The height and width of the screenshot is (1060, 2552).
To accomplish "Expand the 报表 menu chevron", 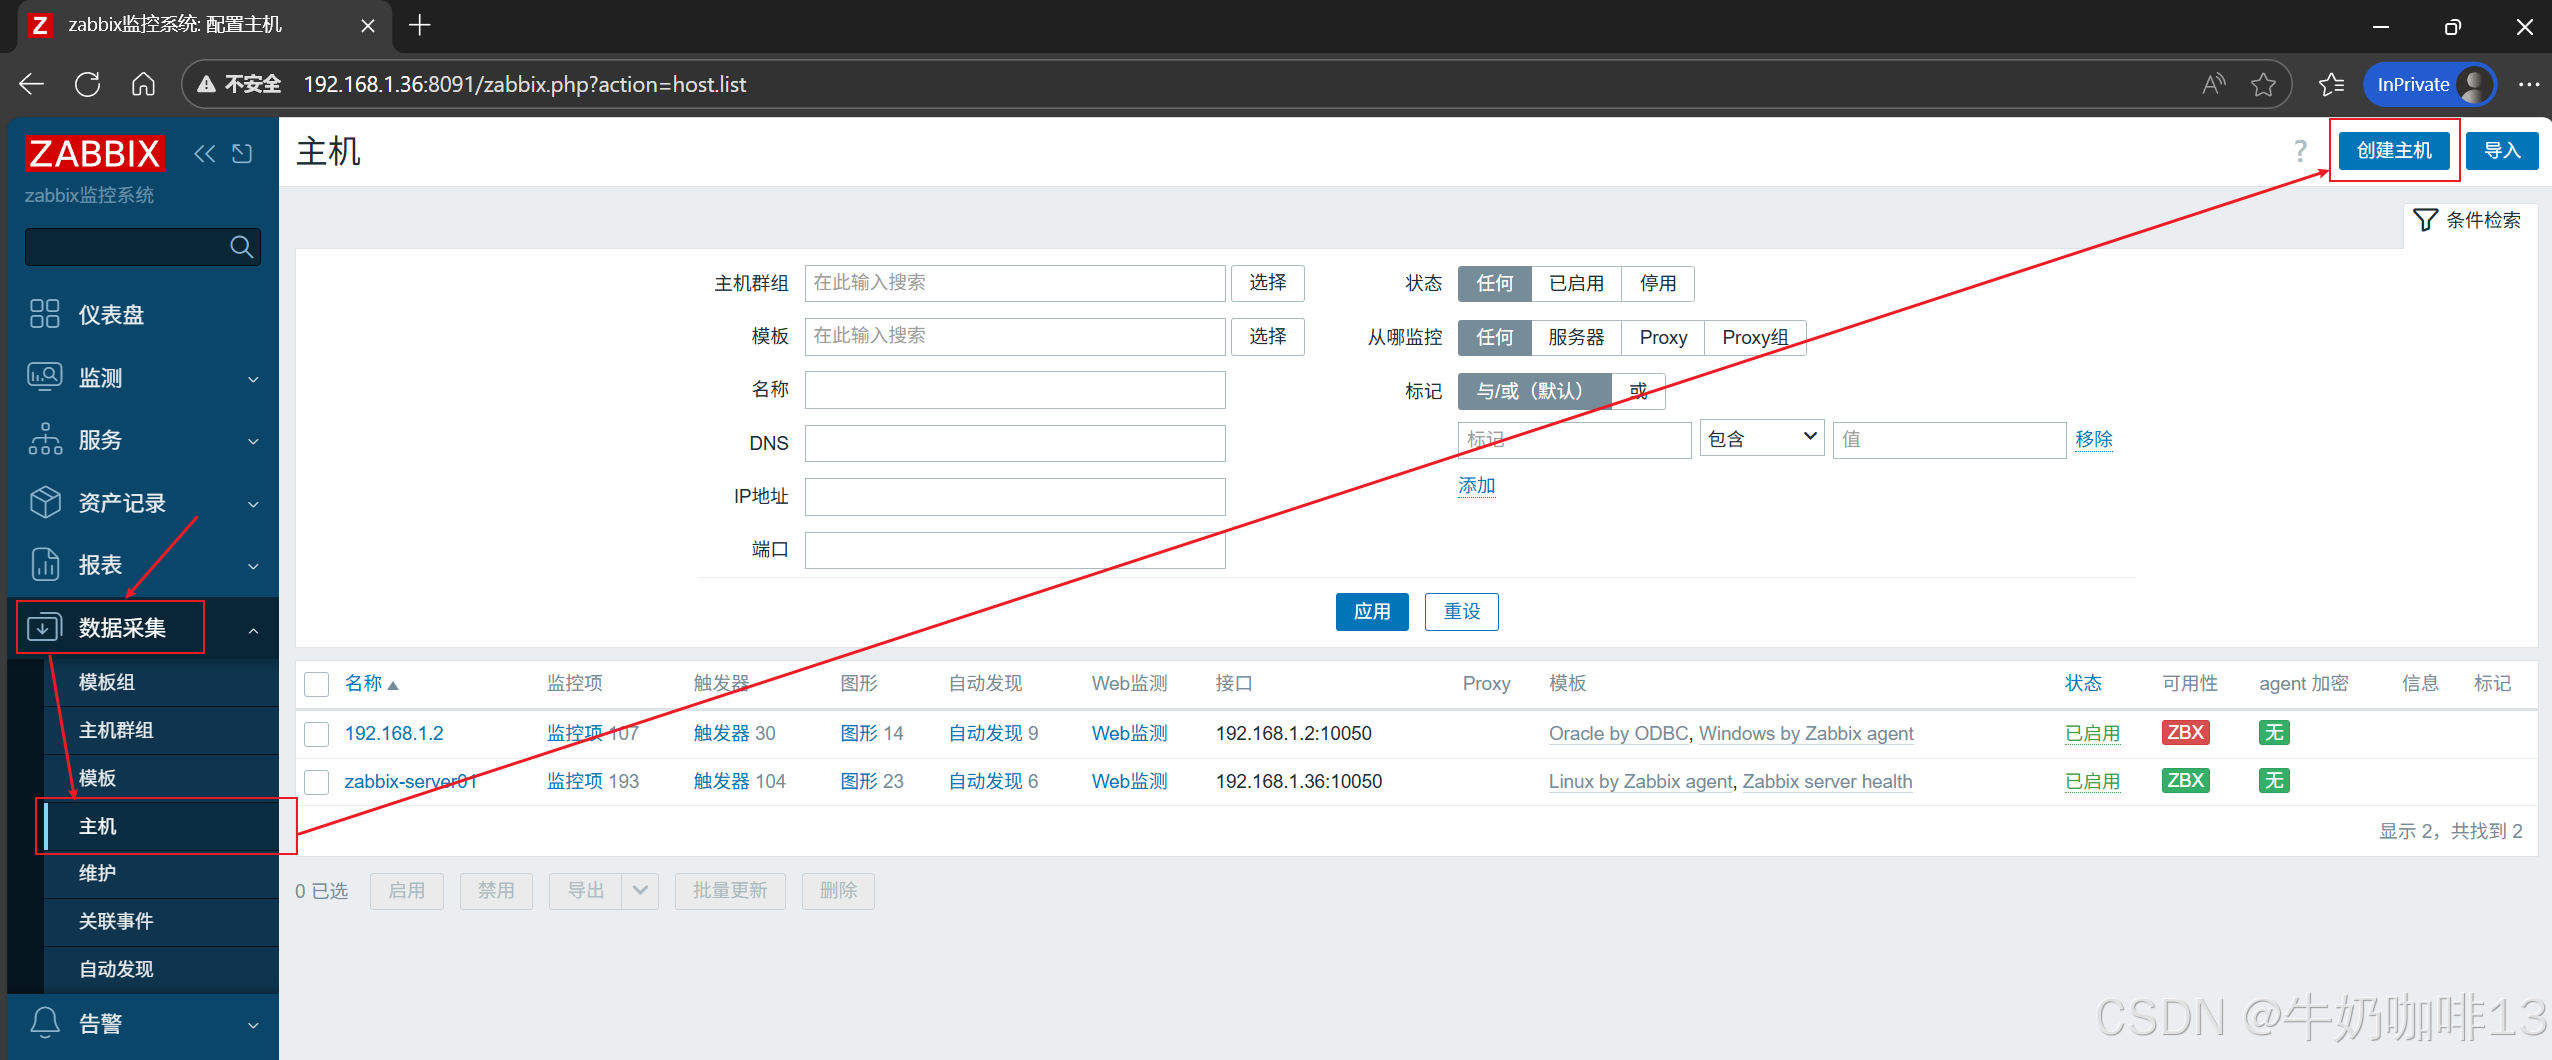I will click(253, 566).
